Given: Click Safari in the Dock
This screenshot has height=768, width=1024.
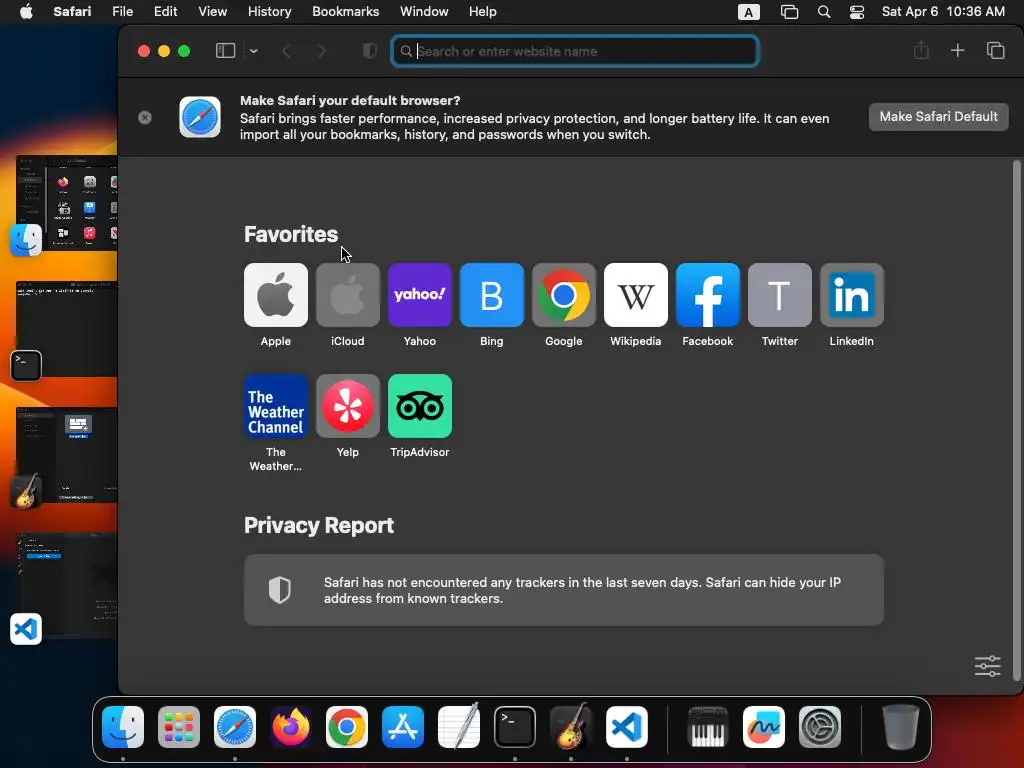Looking at the screenshot, I should 235,727.
